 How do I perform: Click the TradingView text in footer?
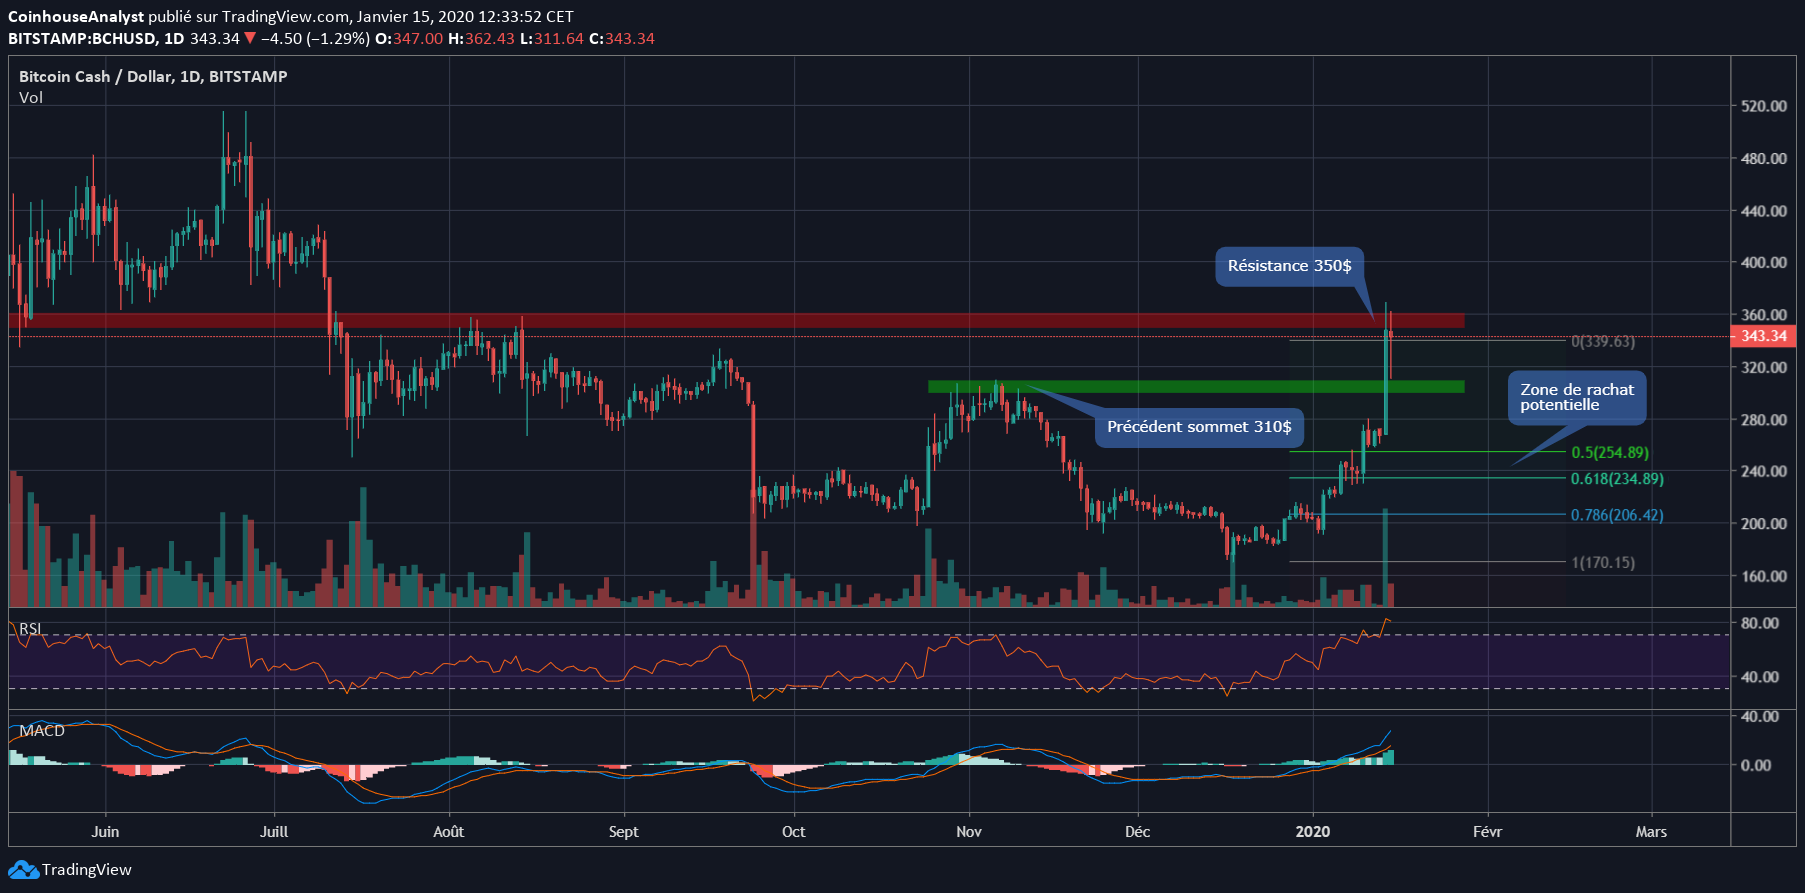(87, 870)
